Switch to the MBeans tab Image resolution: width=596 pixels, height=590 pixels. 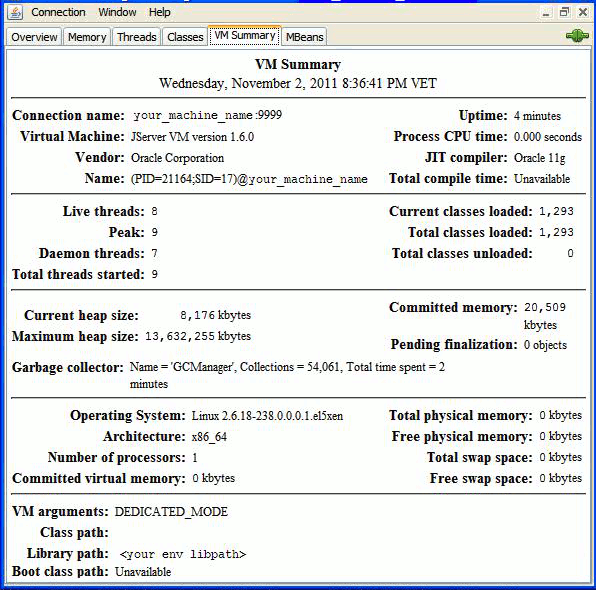(x=304, y=37)
